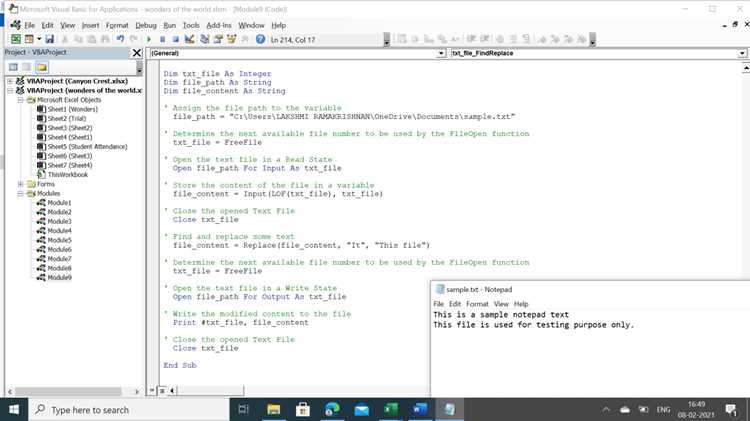Toggle Bookmark from the Edit toolbar
The image size is (750, 421).
(x=542, y=39)
